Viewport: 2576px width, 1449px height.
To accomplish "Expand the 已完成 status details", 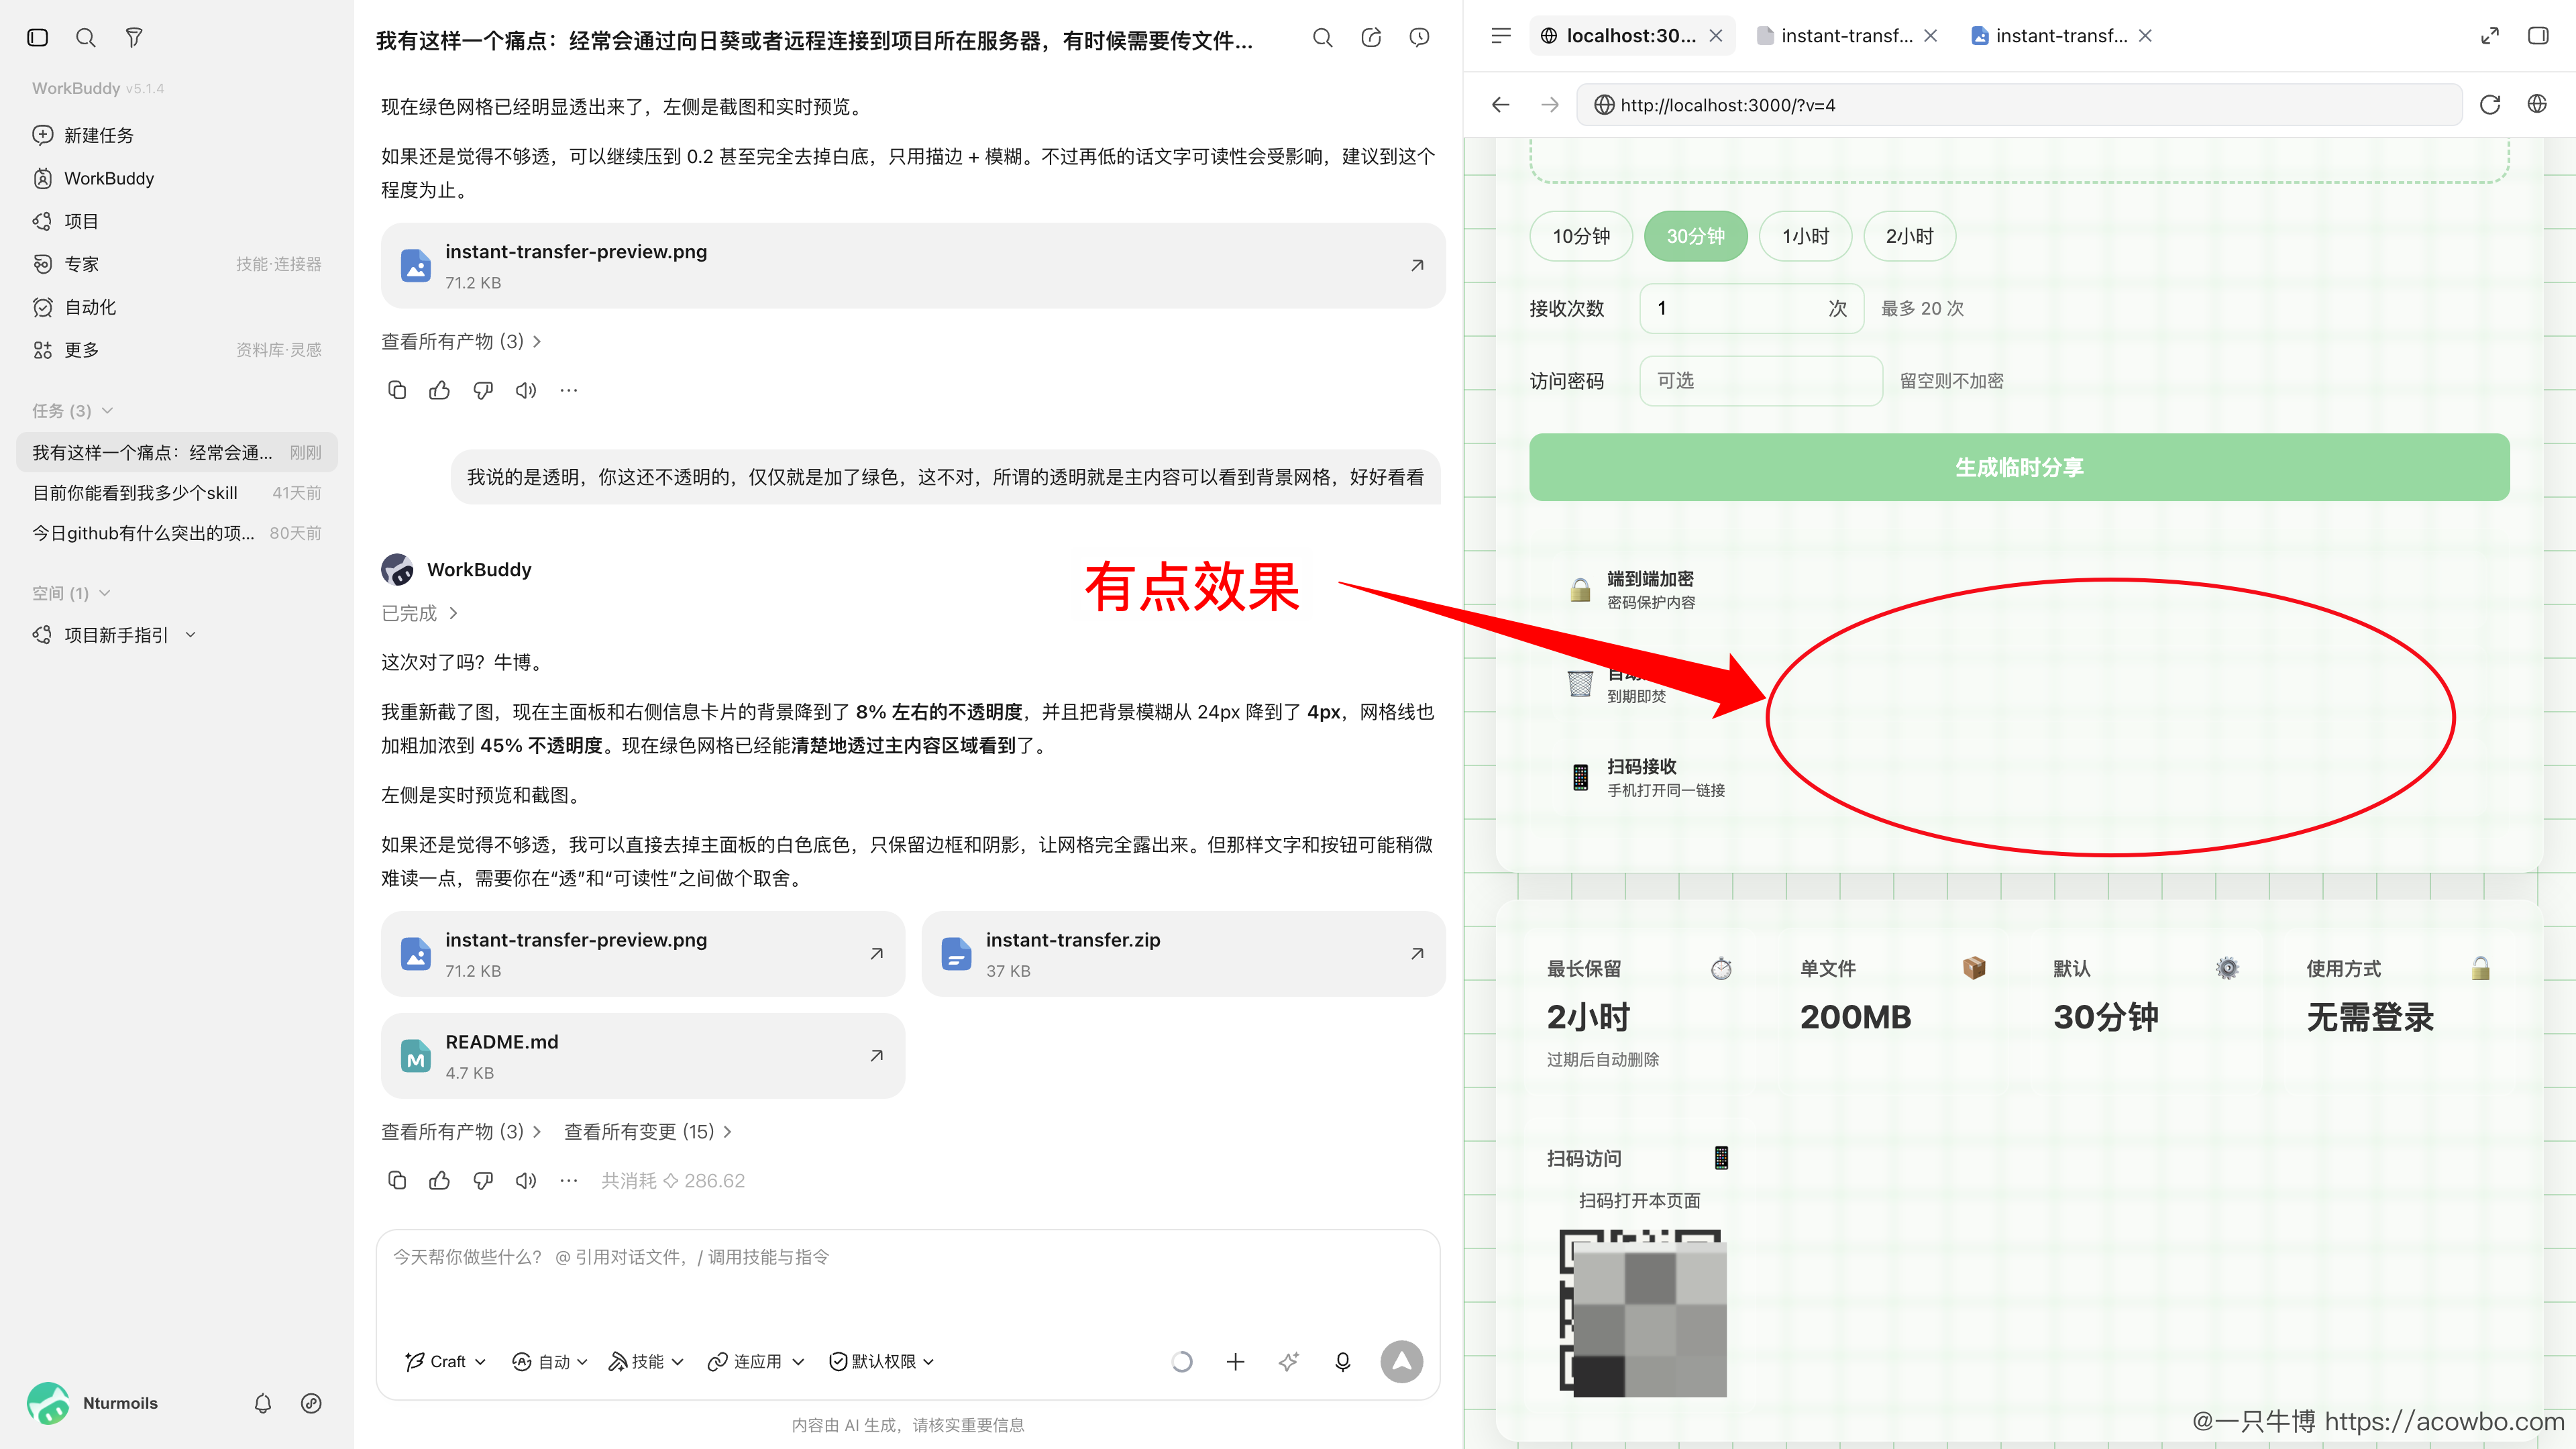I will 420,613.
